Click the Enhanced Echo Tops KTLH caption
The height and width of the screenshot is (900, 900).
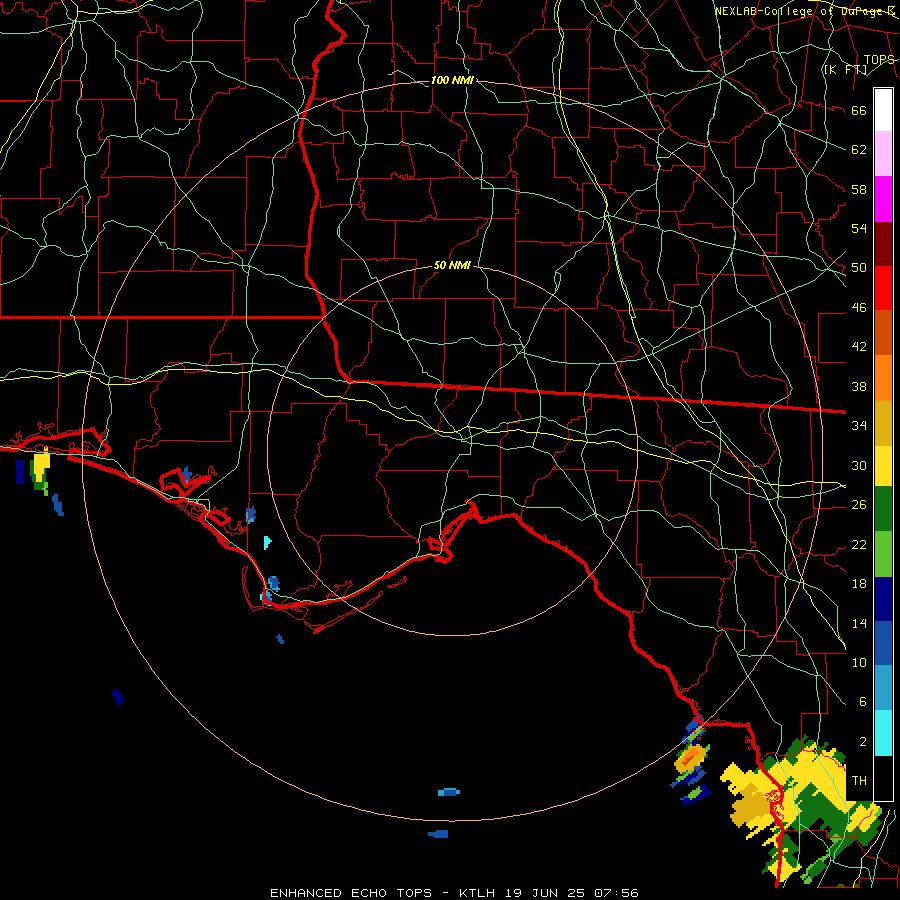[x=454, y=893]
